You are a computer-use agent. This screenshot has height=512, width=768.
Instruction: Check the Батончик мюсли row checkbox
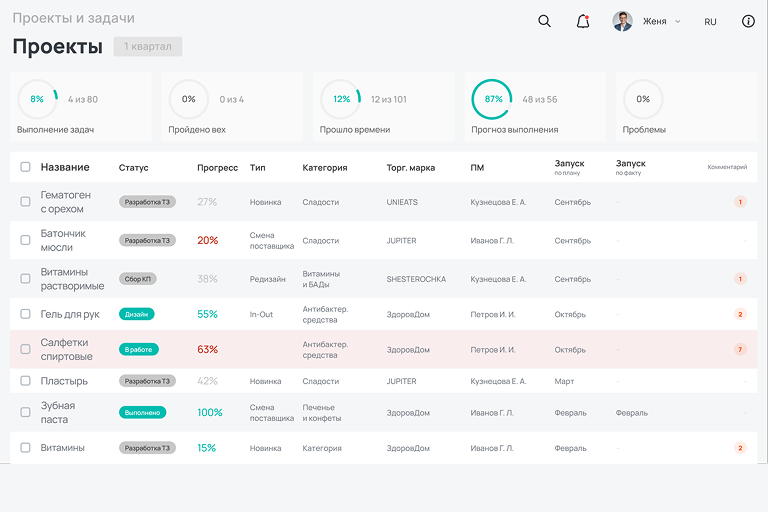(25, 240)
